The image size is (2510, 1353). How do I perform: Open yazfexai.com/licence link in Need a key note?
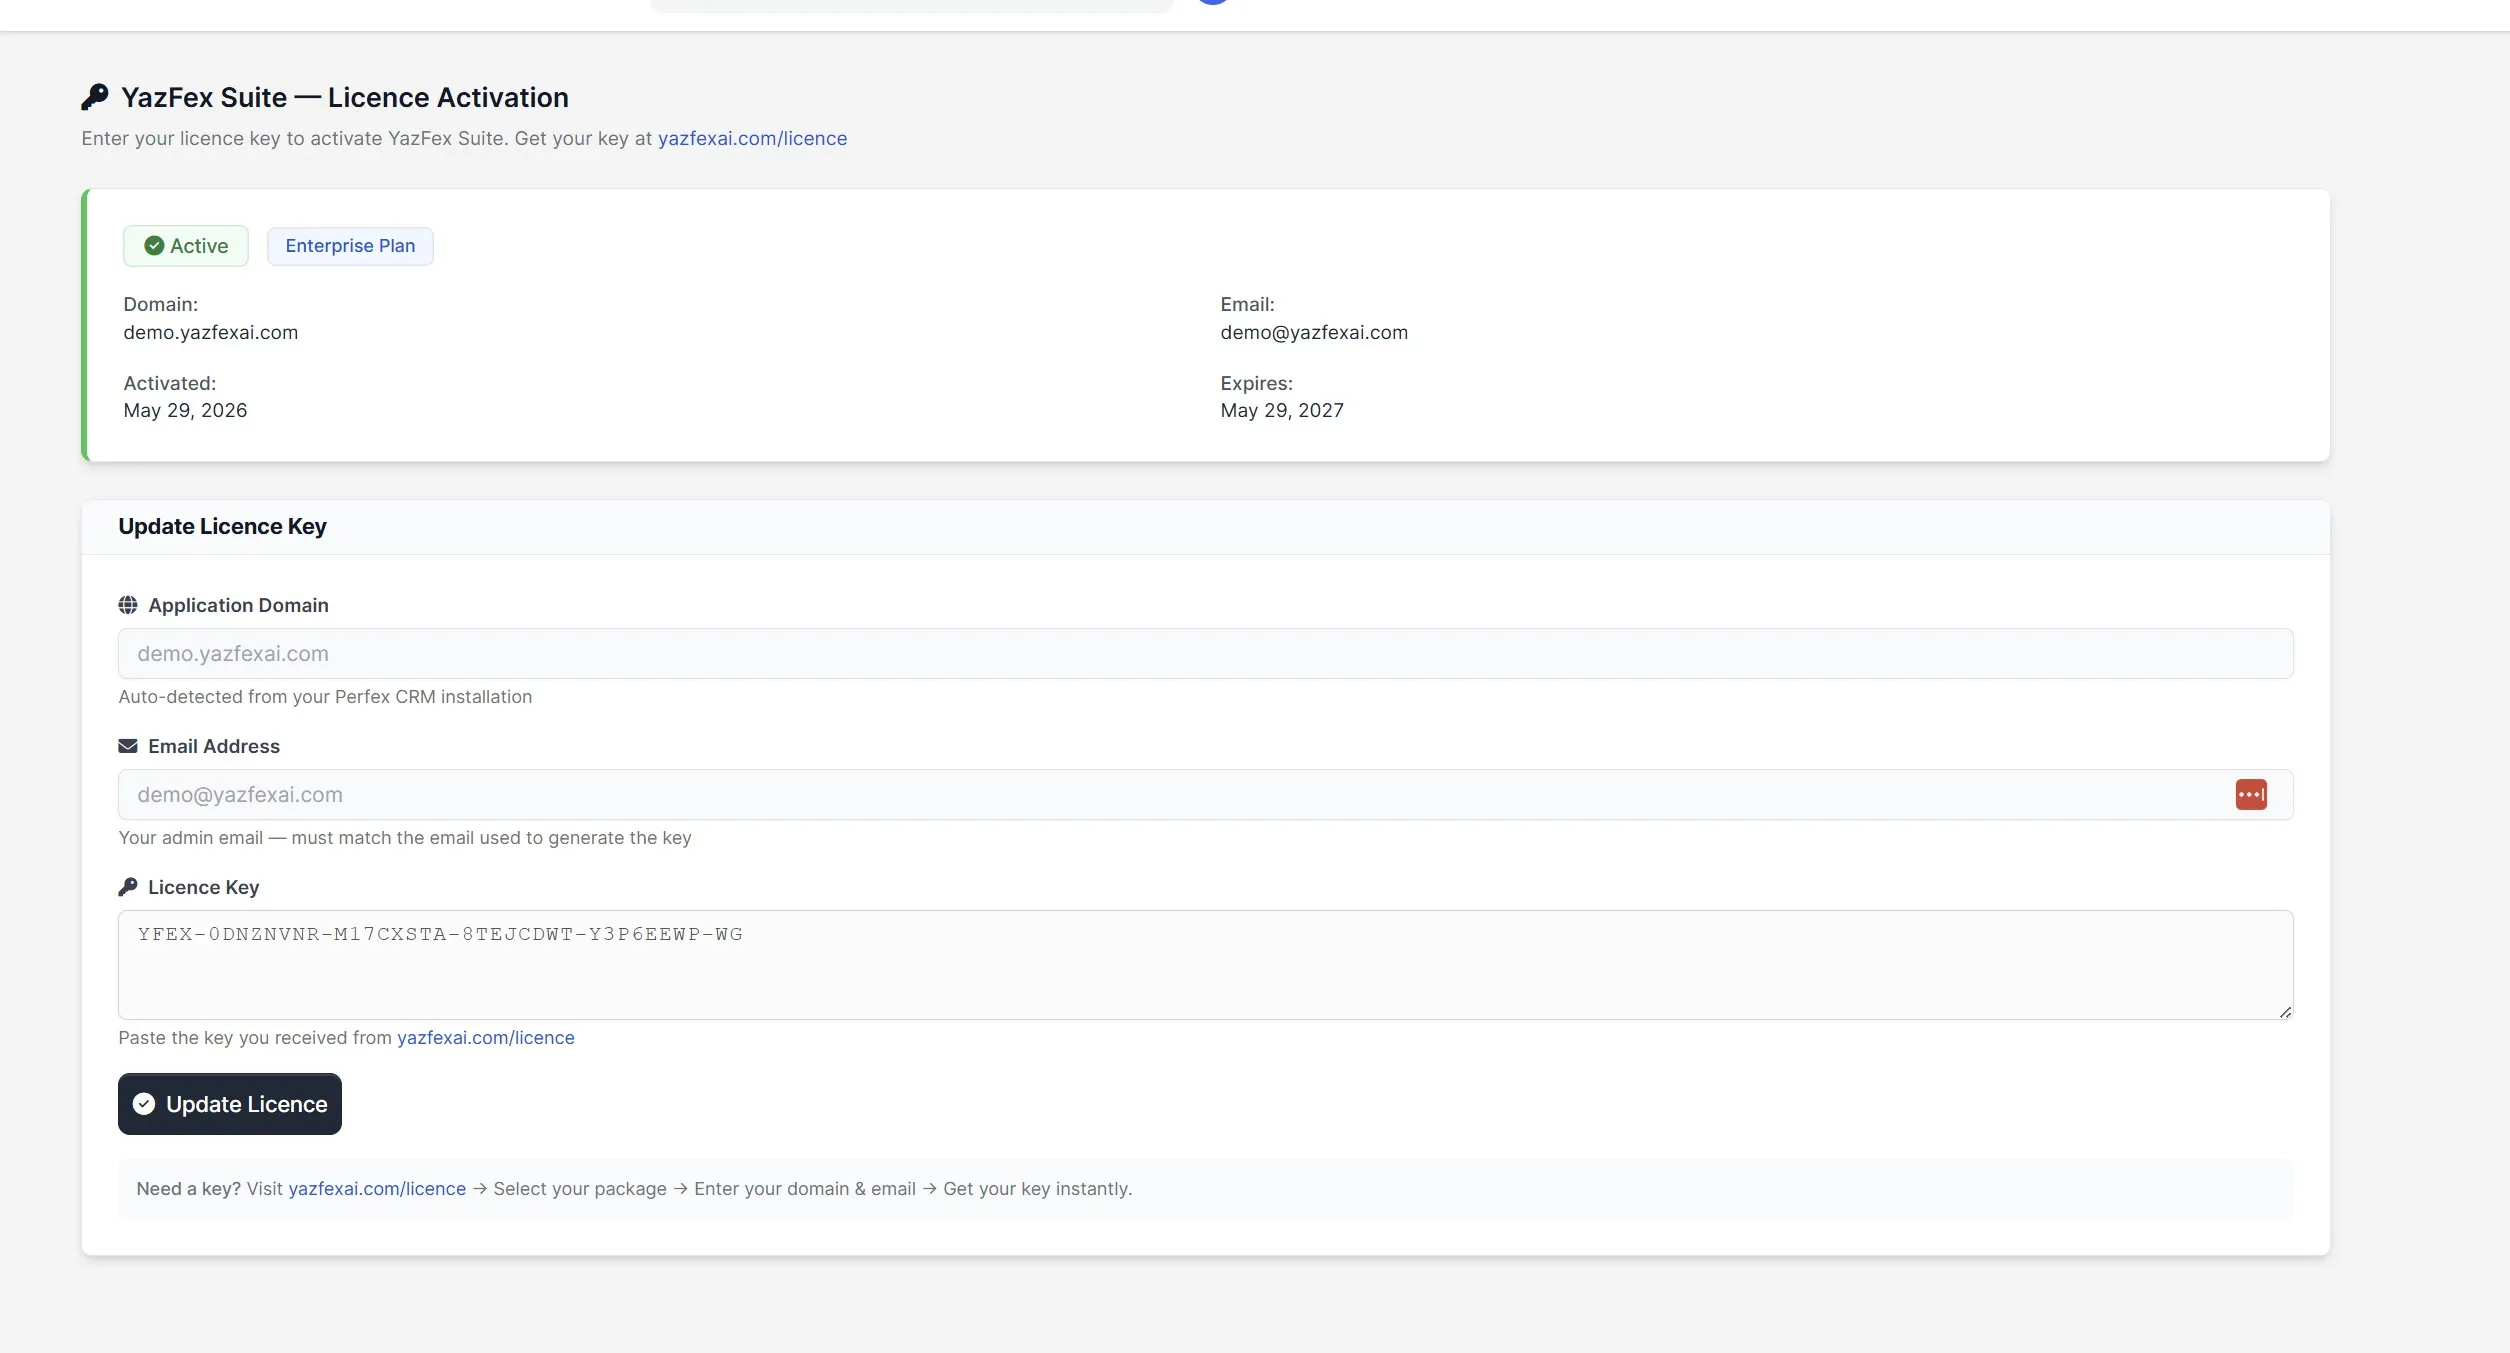[377, 1189]
